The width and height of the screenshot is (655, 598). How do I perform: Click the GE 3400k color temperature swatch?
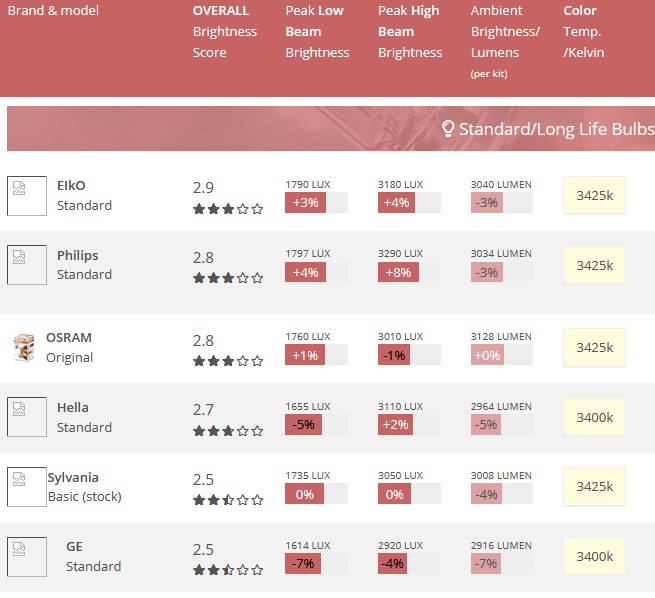click(x=594, y=557)
